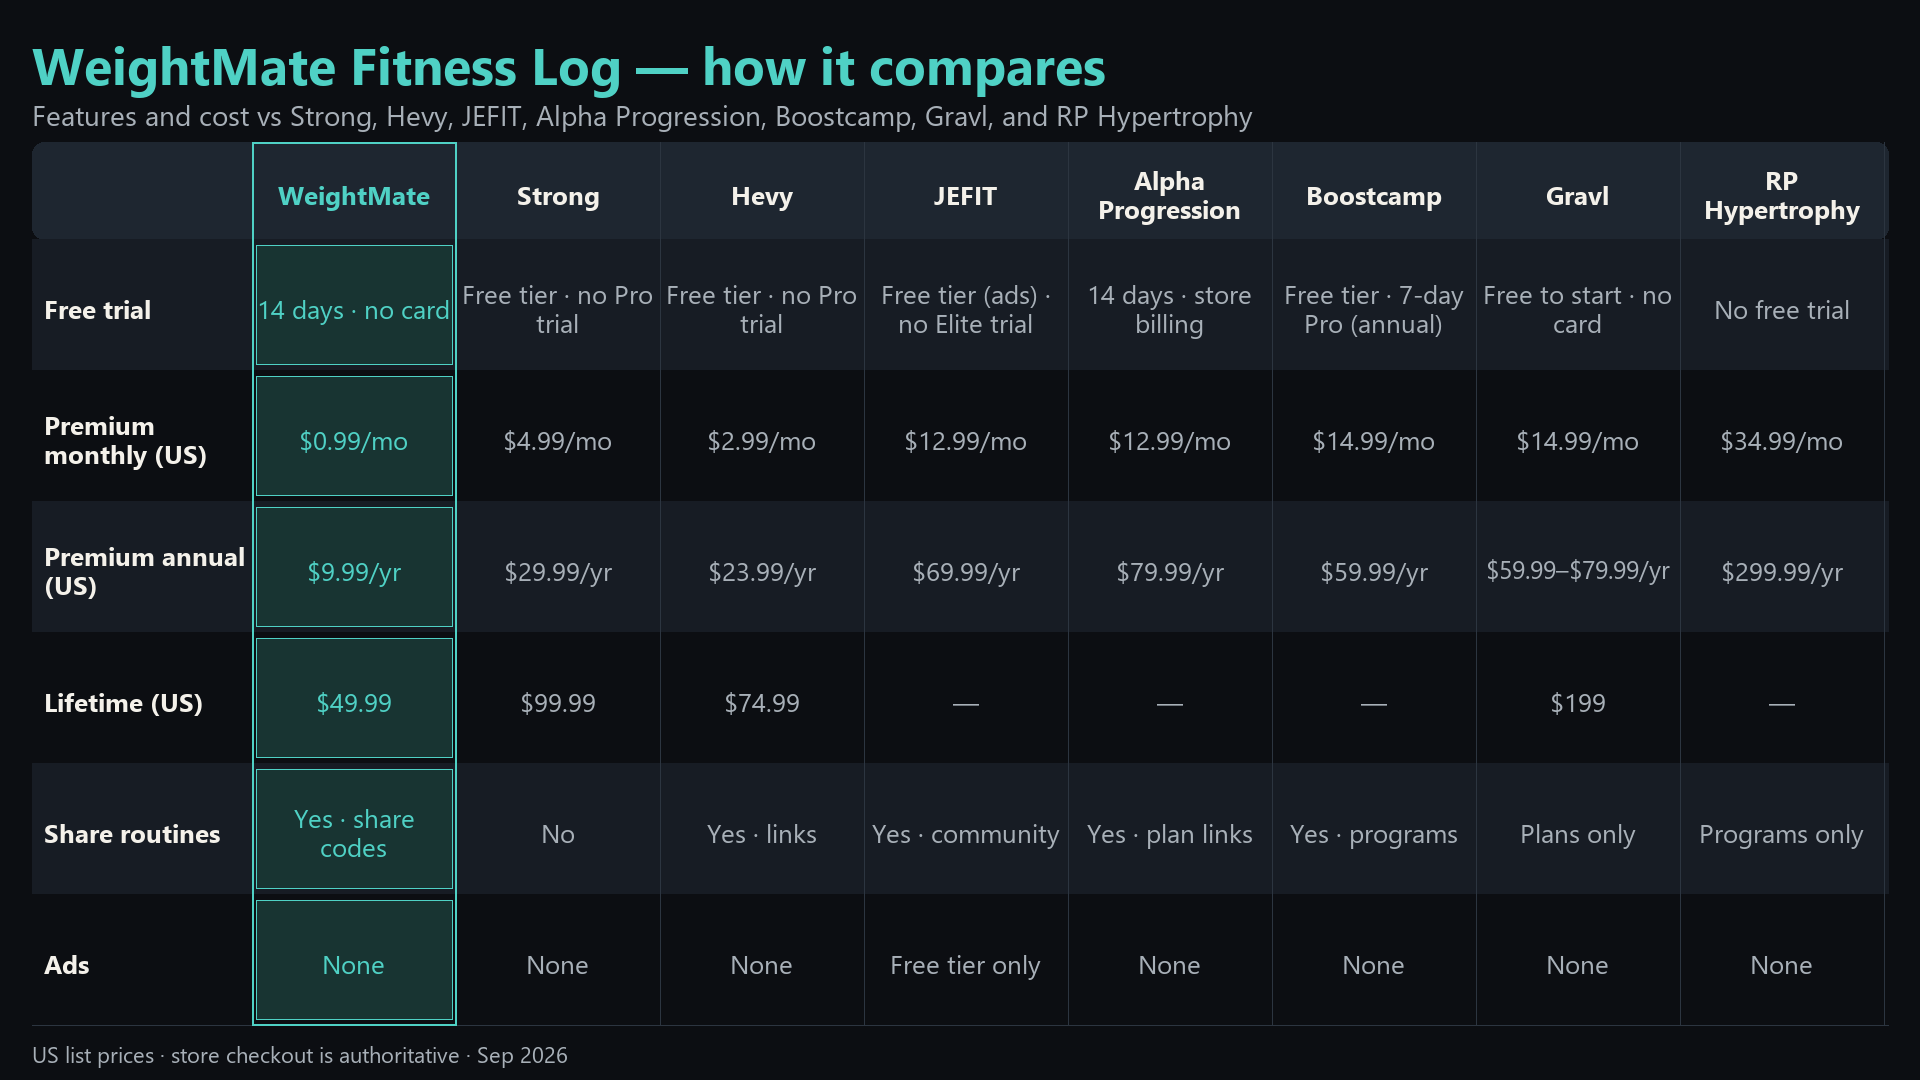Image resolution: width=1920 pixels, height=1080 pixels.
Task: Select the $299.99/yr RP Hypertrophy price
Action: [1782, 572]
